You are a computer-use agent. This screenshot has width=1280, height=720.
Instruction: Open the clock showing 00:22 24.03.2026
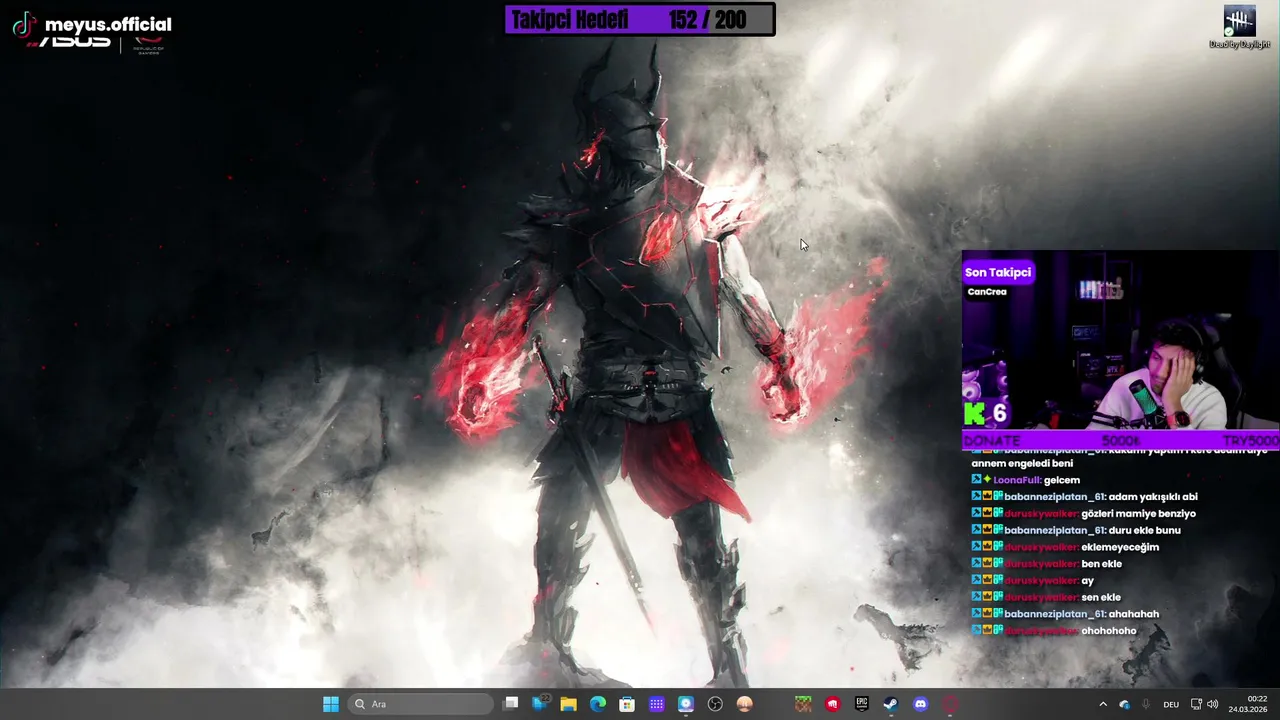point(1249,704)
